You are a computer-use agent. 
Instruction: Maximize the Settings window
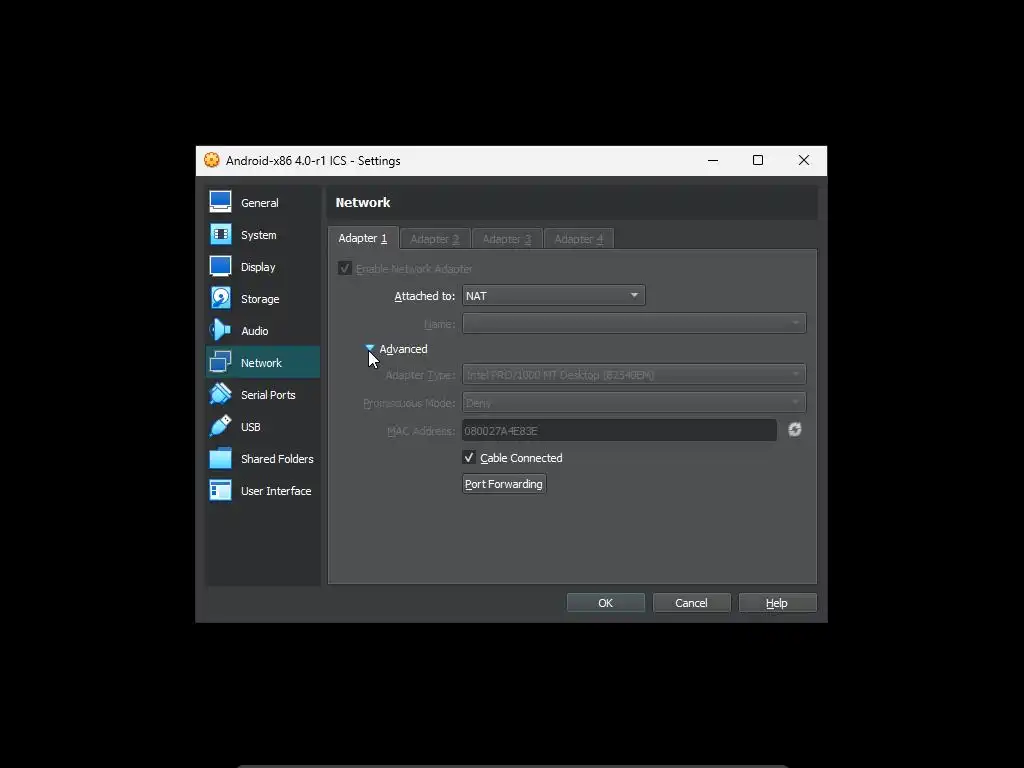coord(758,160)
